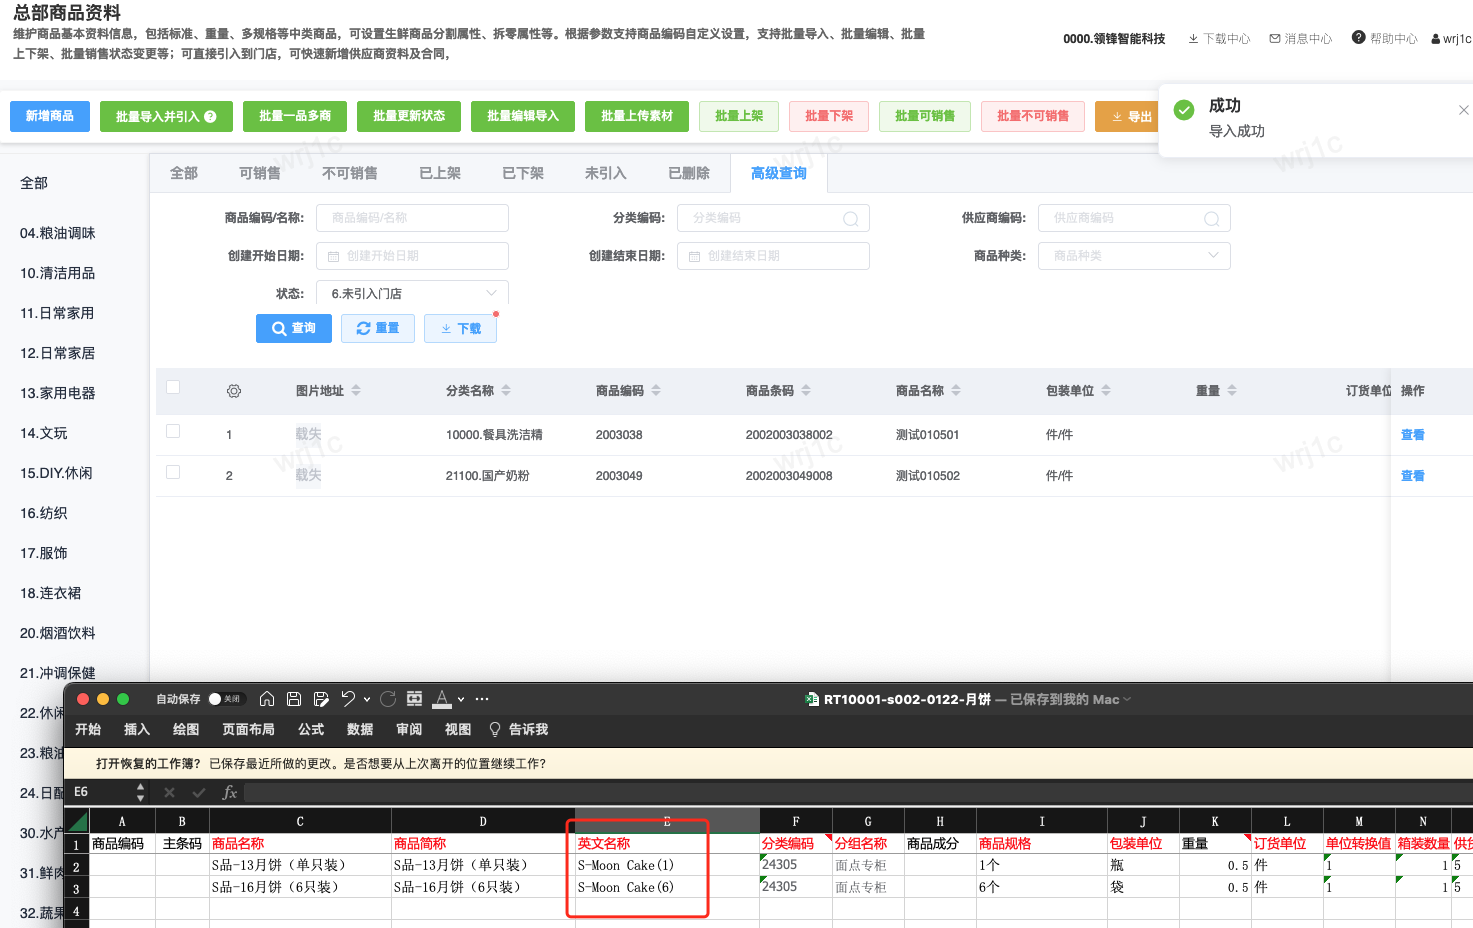Click the 商品编码/名称 input field
The height and width of the screenshot is (928, 1473).
(x=412, y=218)
